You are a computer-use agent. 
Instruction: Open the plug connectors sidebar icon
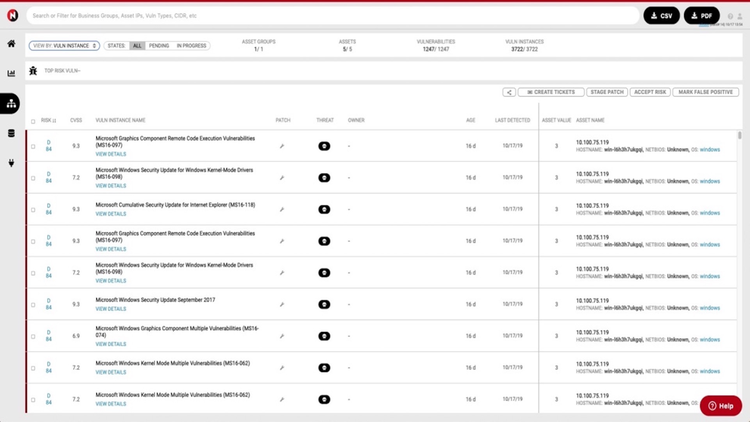pyautogui.click(x=11, y=163)
